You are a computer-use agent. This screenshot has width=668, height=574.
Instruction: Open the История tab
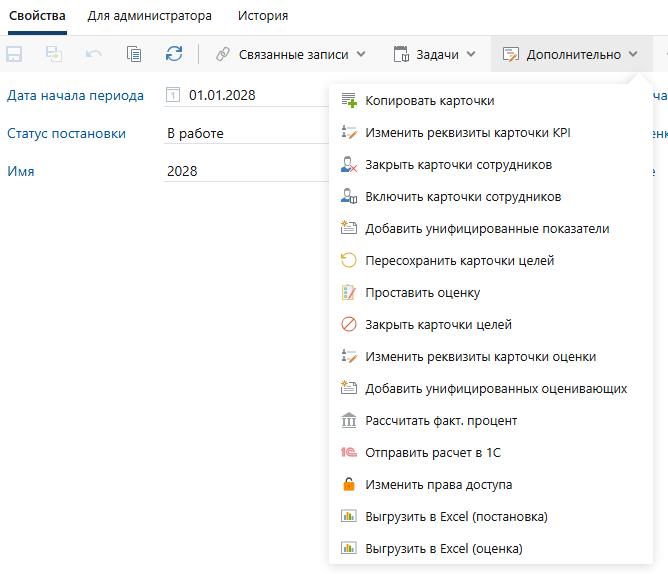(263, 16)
